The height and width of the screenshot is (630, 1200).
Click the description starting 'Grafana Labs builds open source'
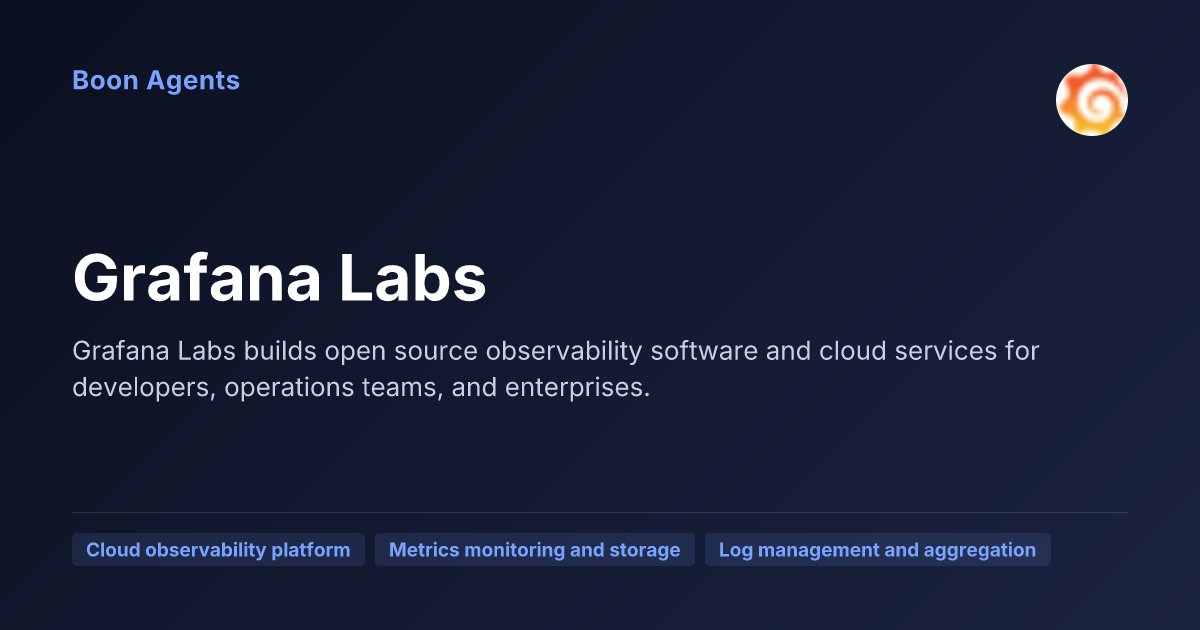[556, 369]
